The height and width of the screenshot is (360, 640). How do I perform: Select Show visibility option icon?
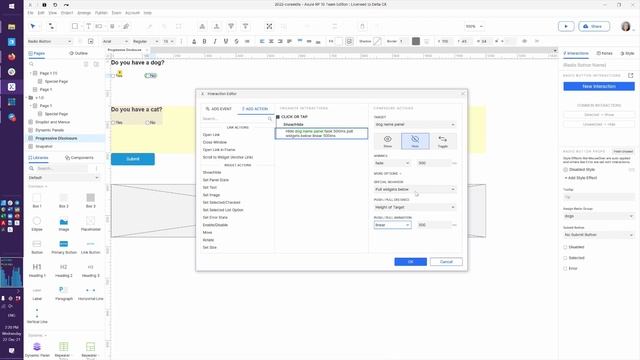pyautogui.click(x=387, y=141)
